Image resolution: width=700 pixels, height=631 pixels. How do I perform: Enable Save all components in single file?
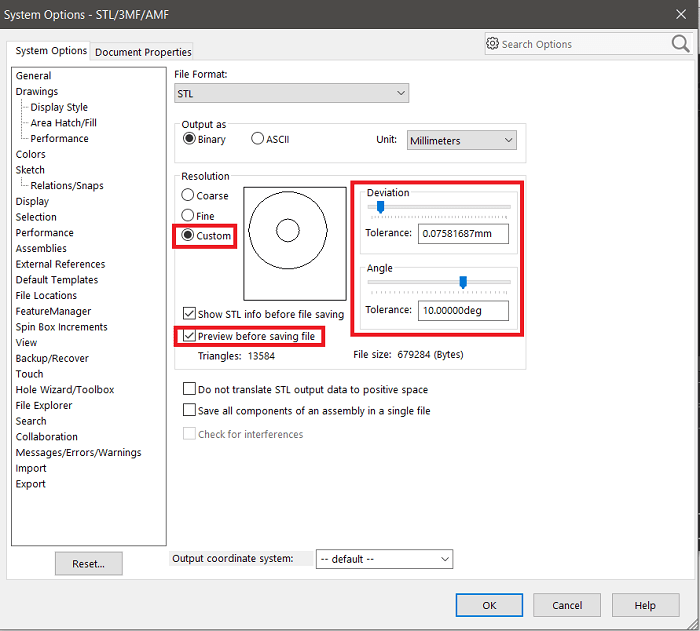point(189,410)
